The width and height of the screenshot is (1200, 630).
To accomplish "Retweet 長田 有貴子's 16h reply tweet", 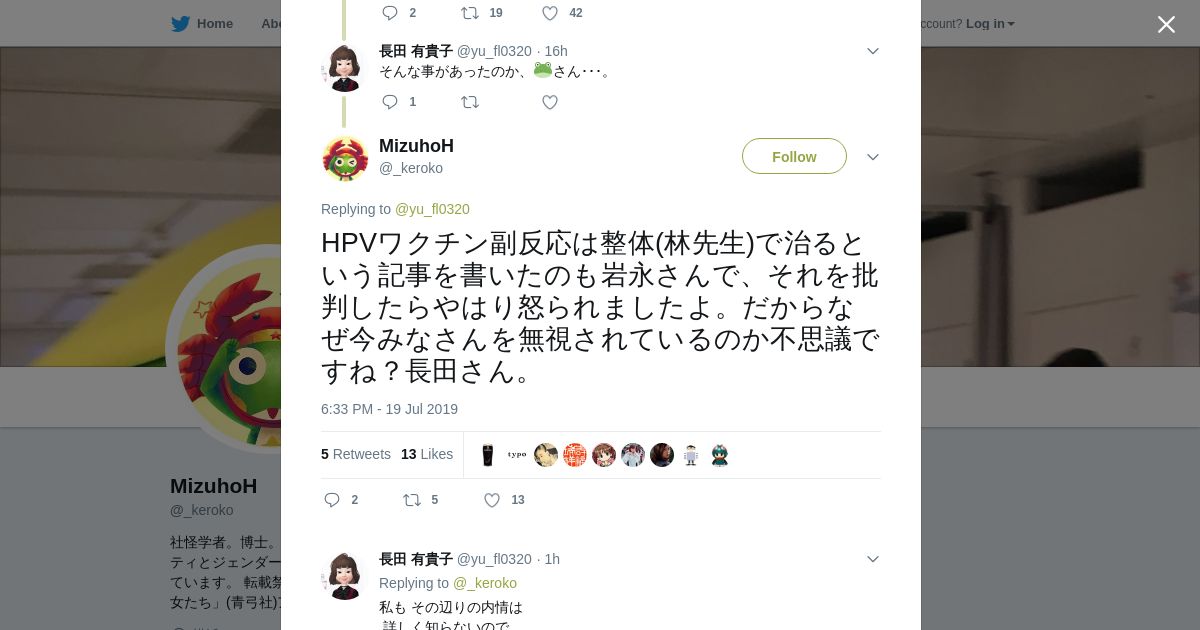I will (470, 102).
